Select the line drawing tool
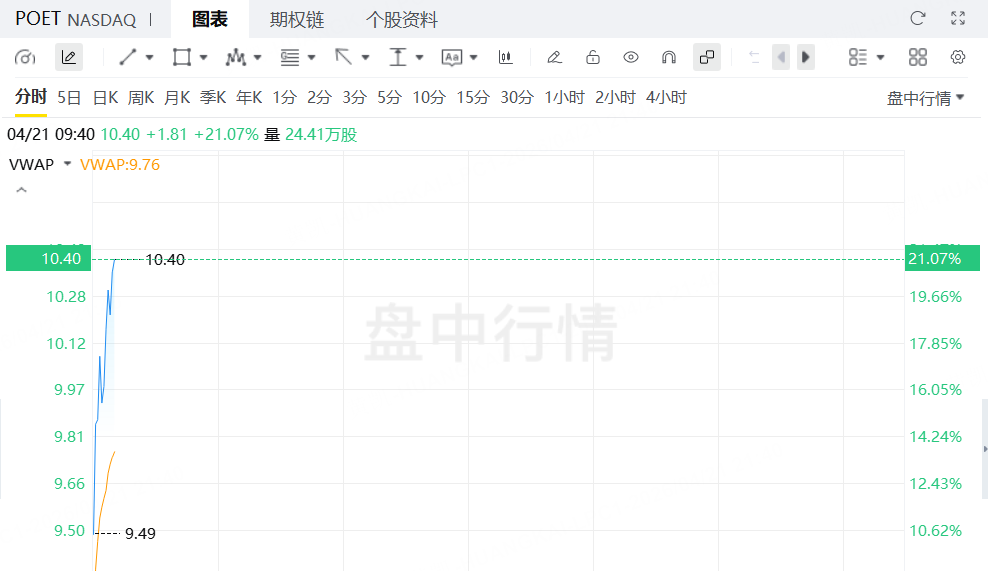Screen dimensions: 988x571 127,57
